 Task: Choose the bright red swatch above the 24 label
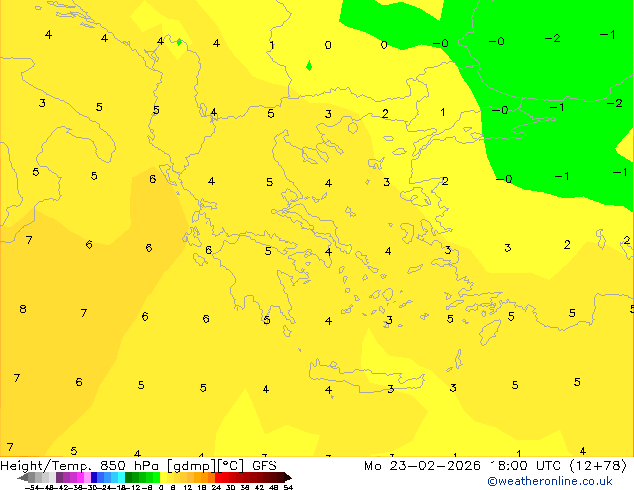[x=218, y=477]
